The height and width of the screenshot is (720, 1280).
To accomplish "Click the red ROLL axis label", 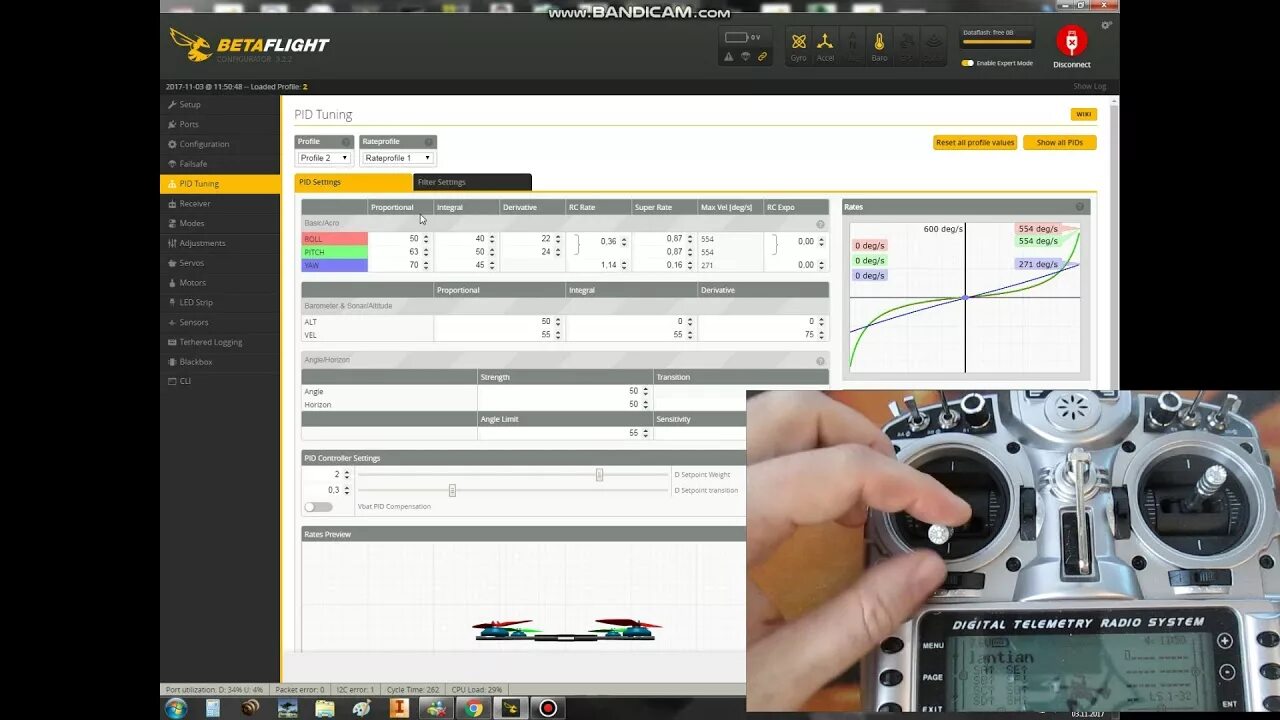I will click(x=335, y=239).
